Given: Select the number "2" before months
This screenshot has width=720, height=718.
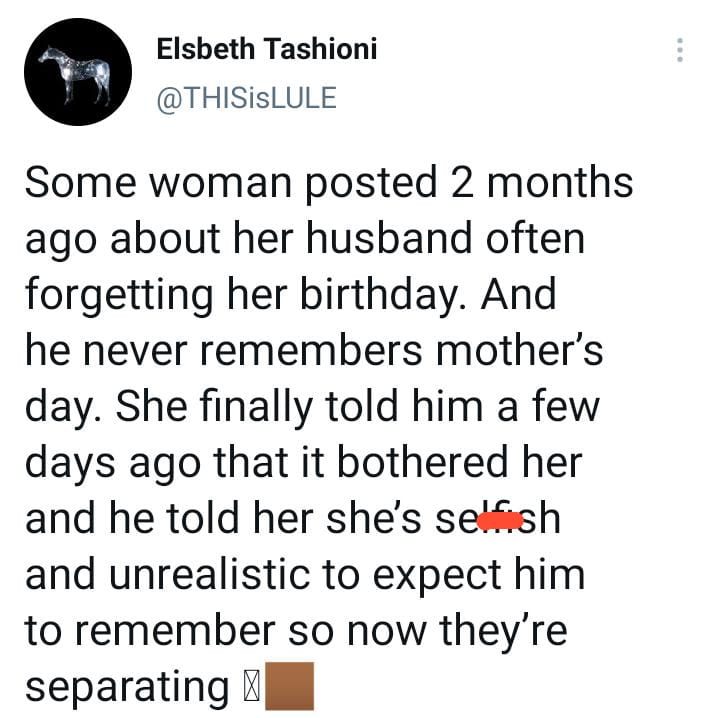Looking at the screenshot, I should click(x=462, y=182).
